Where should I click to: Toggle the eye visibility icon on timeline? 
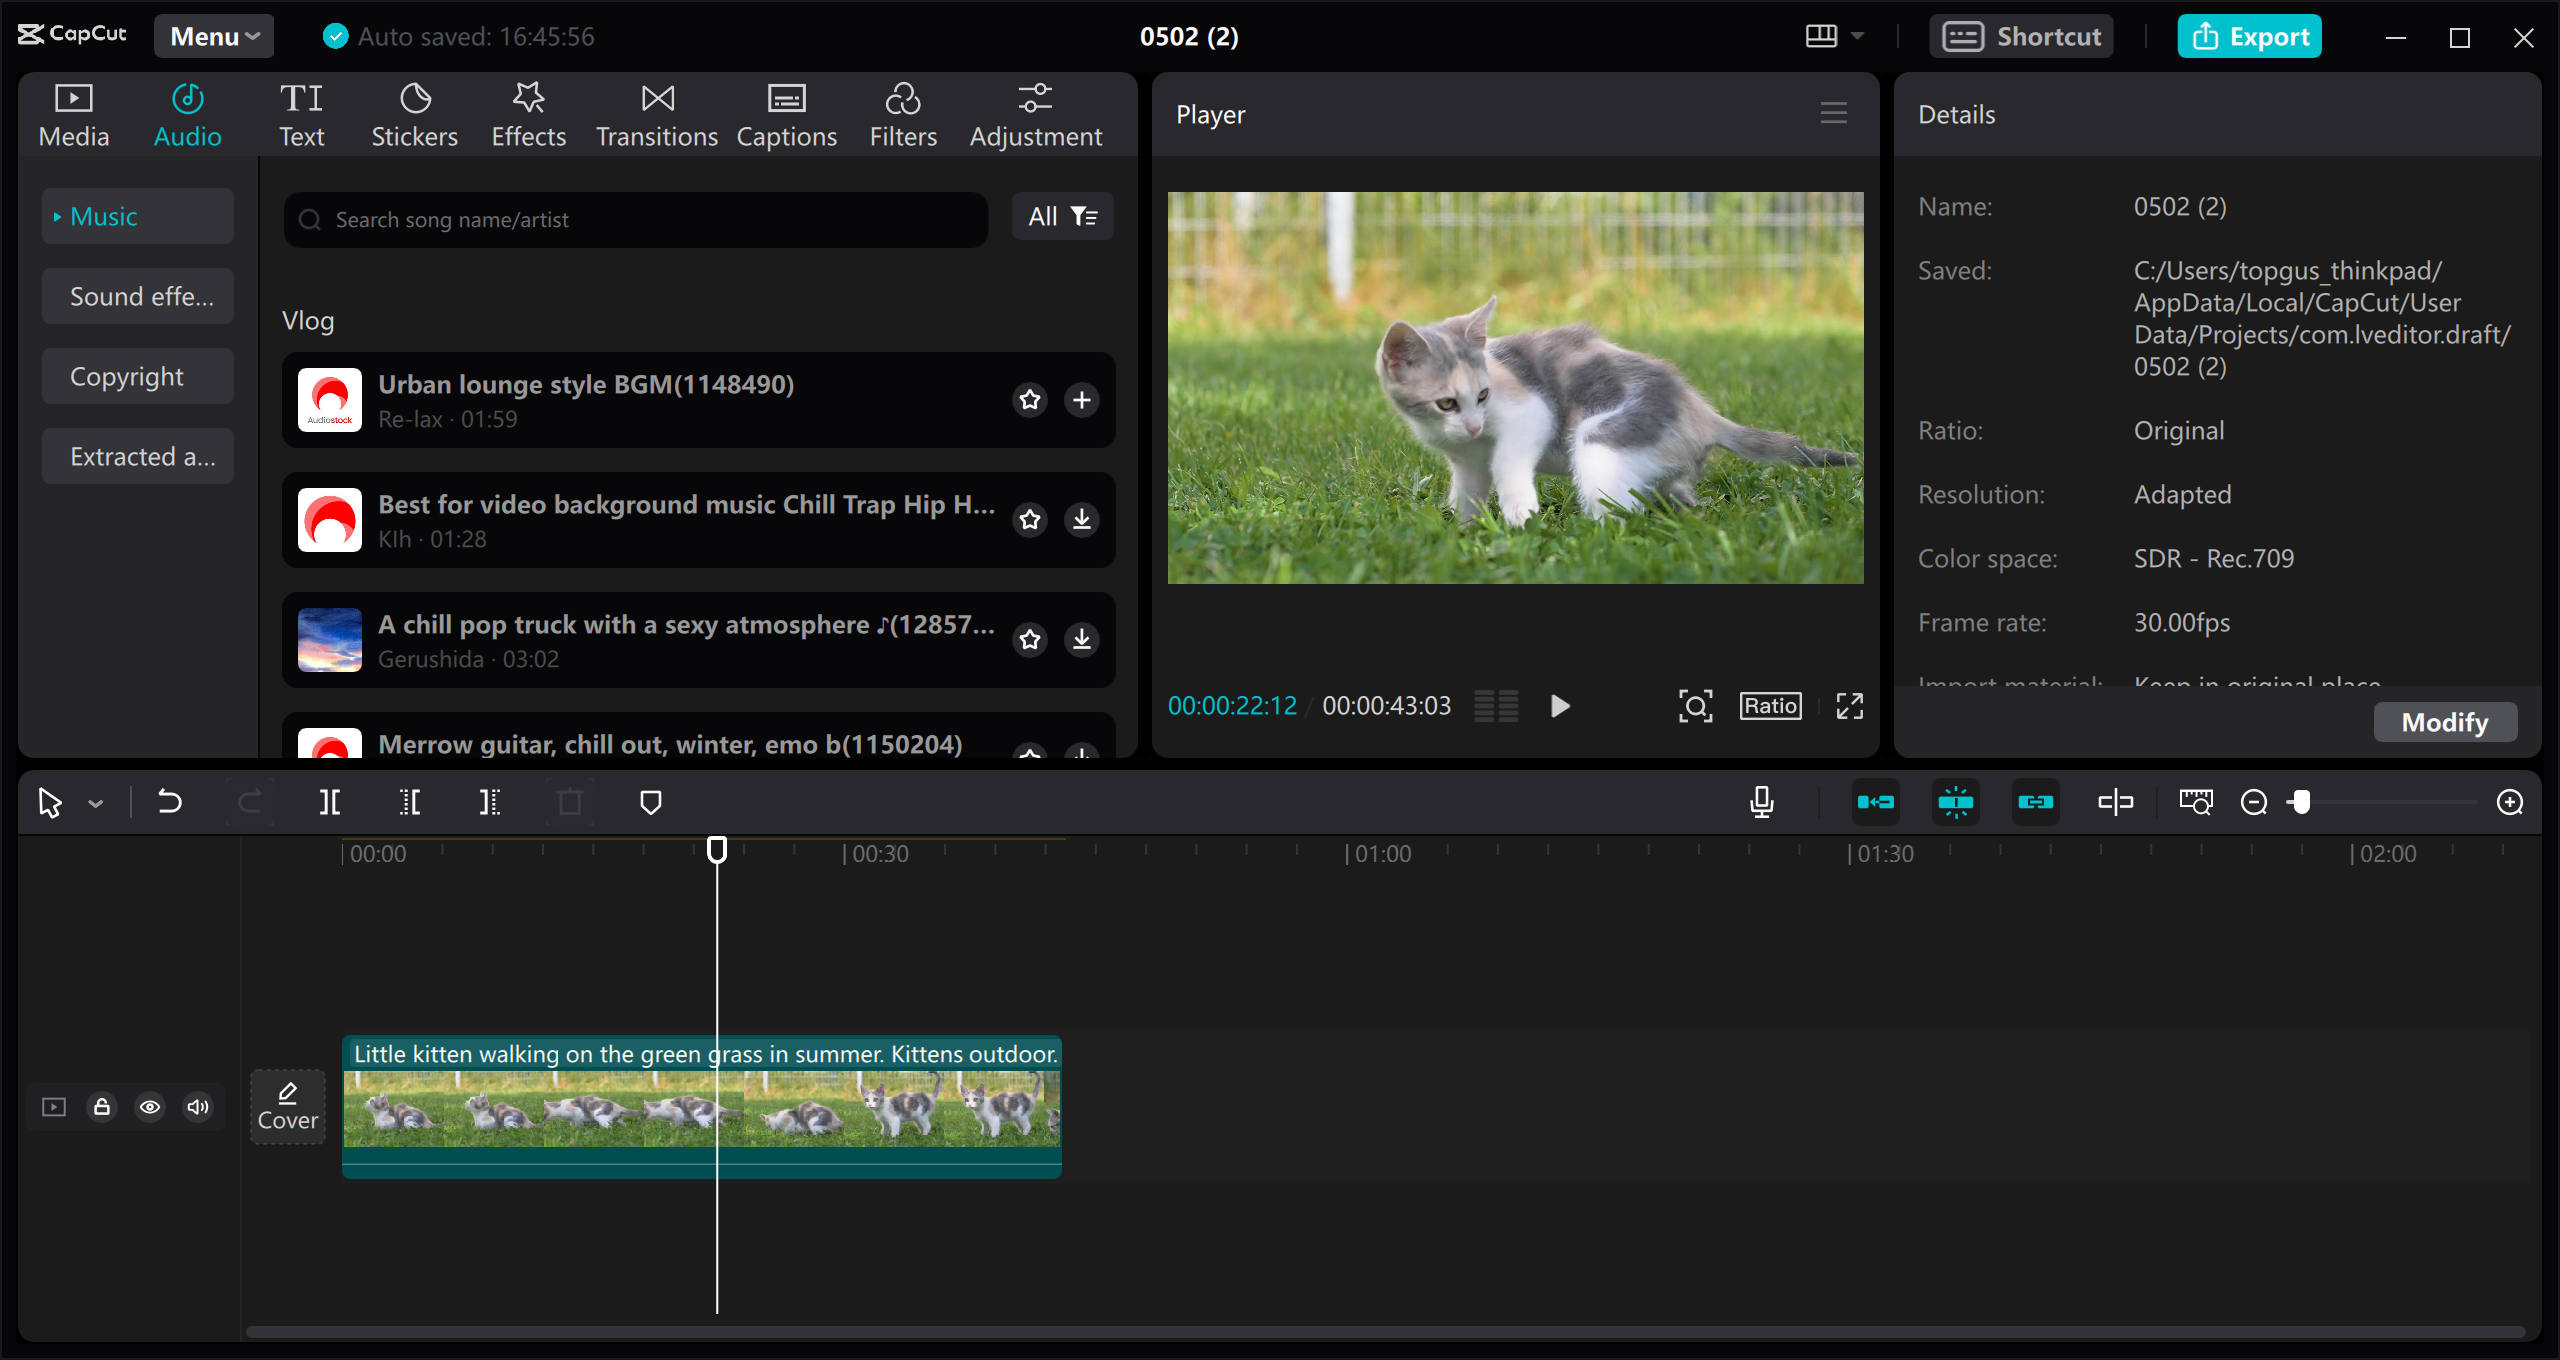tap(149, 1108)
